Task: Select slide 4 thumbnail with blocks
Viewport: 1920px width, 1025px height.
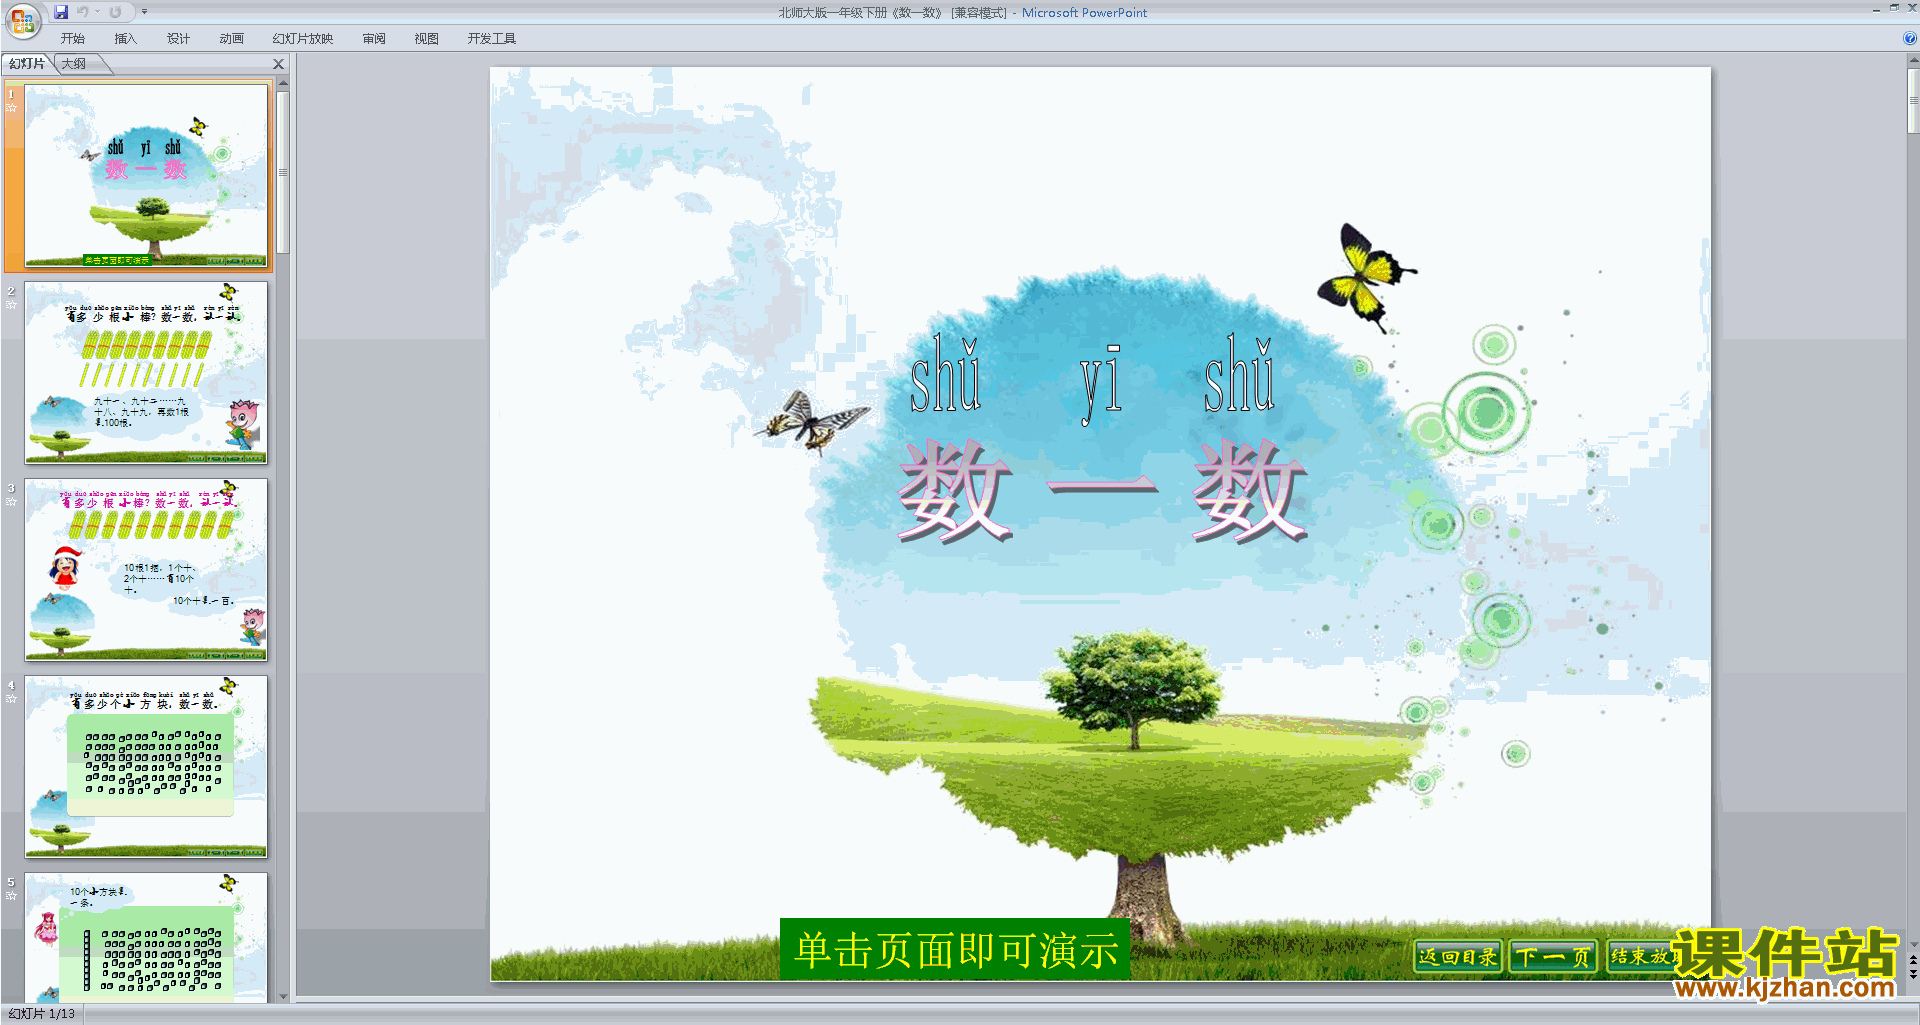Action: (x=146, y=766)
